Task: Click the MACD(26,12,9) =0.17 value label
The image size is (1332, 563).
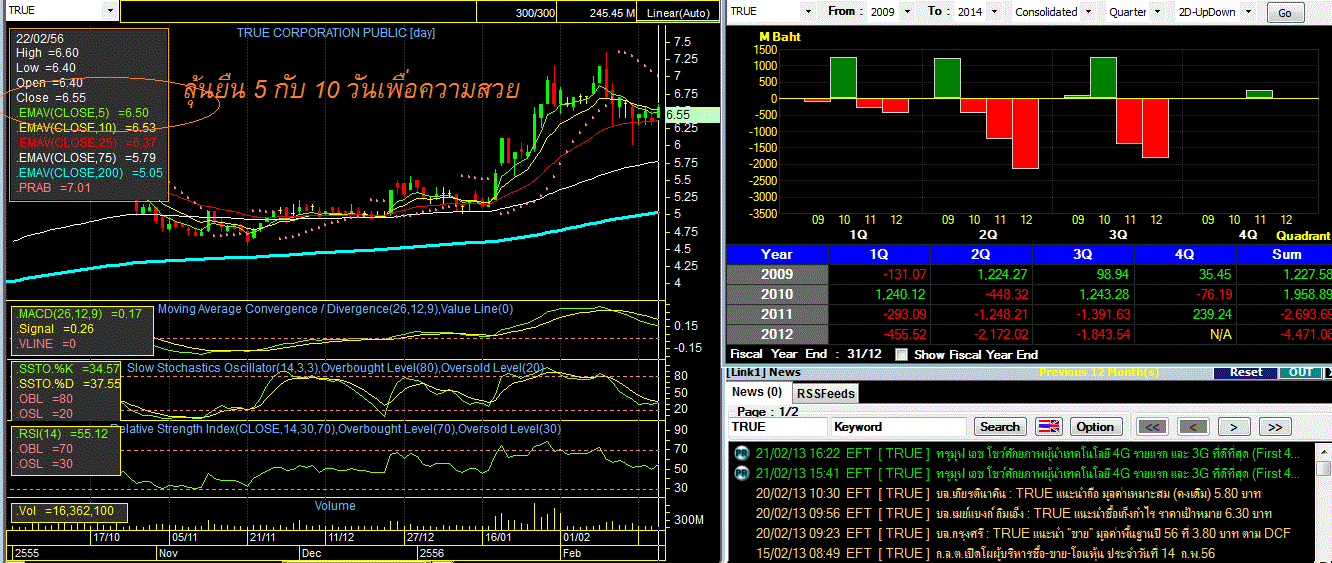Action: click(78, 314)
